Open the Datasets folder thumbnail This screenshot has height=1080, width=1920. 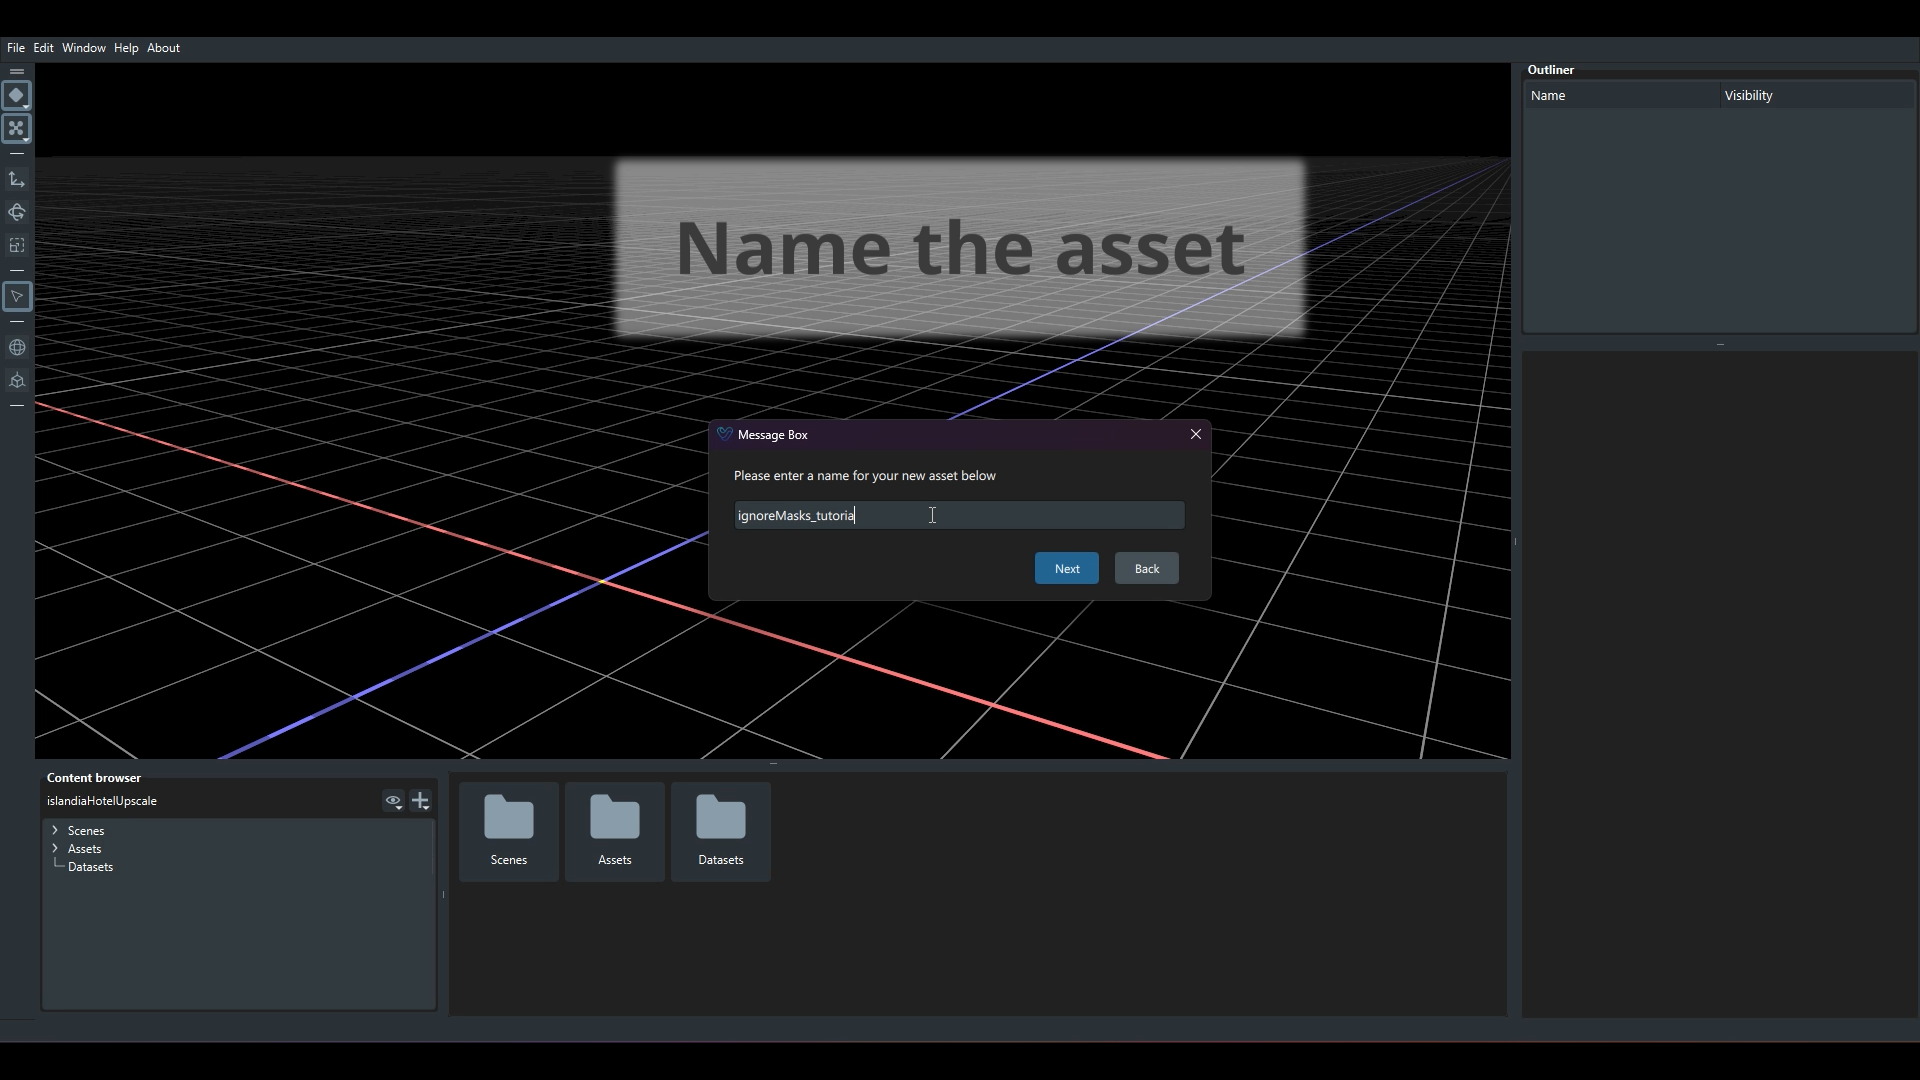coord(721,832)
